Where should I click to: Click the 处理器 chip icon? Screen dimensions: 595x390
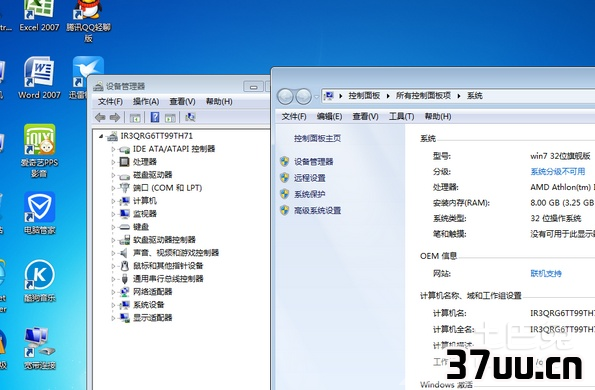pyautogui.click(x=124, y=162)
